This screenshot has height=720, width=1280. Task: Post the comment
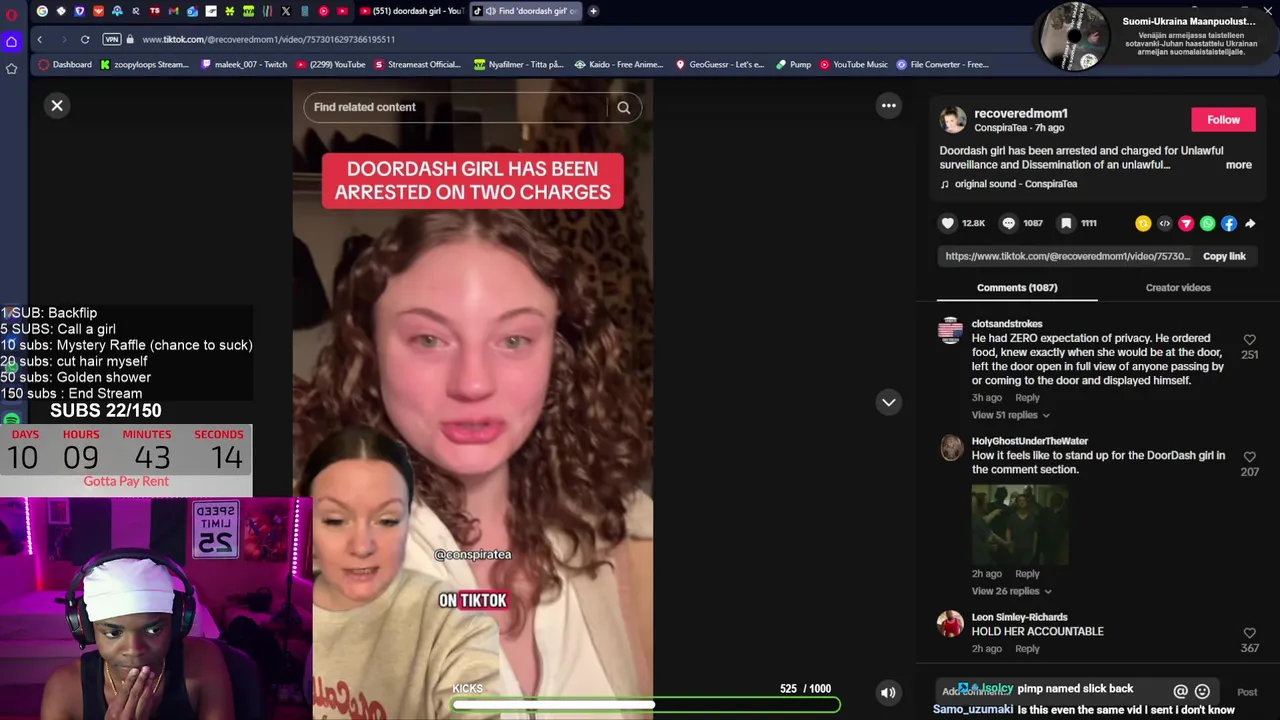(x=1247, y=692)
